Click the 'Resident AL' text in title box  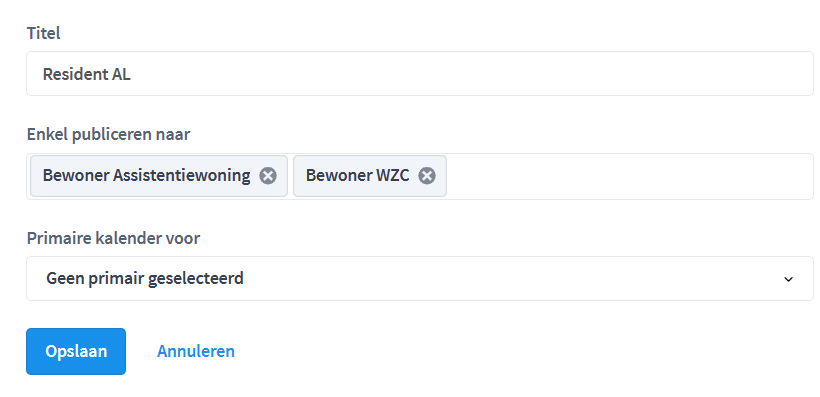87,74
